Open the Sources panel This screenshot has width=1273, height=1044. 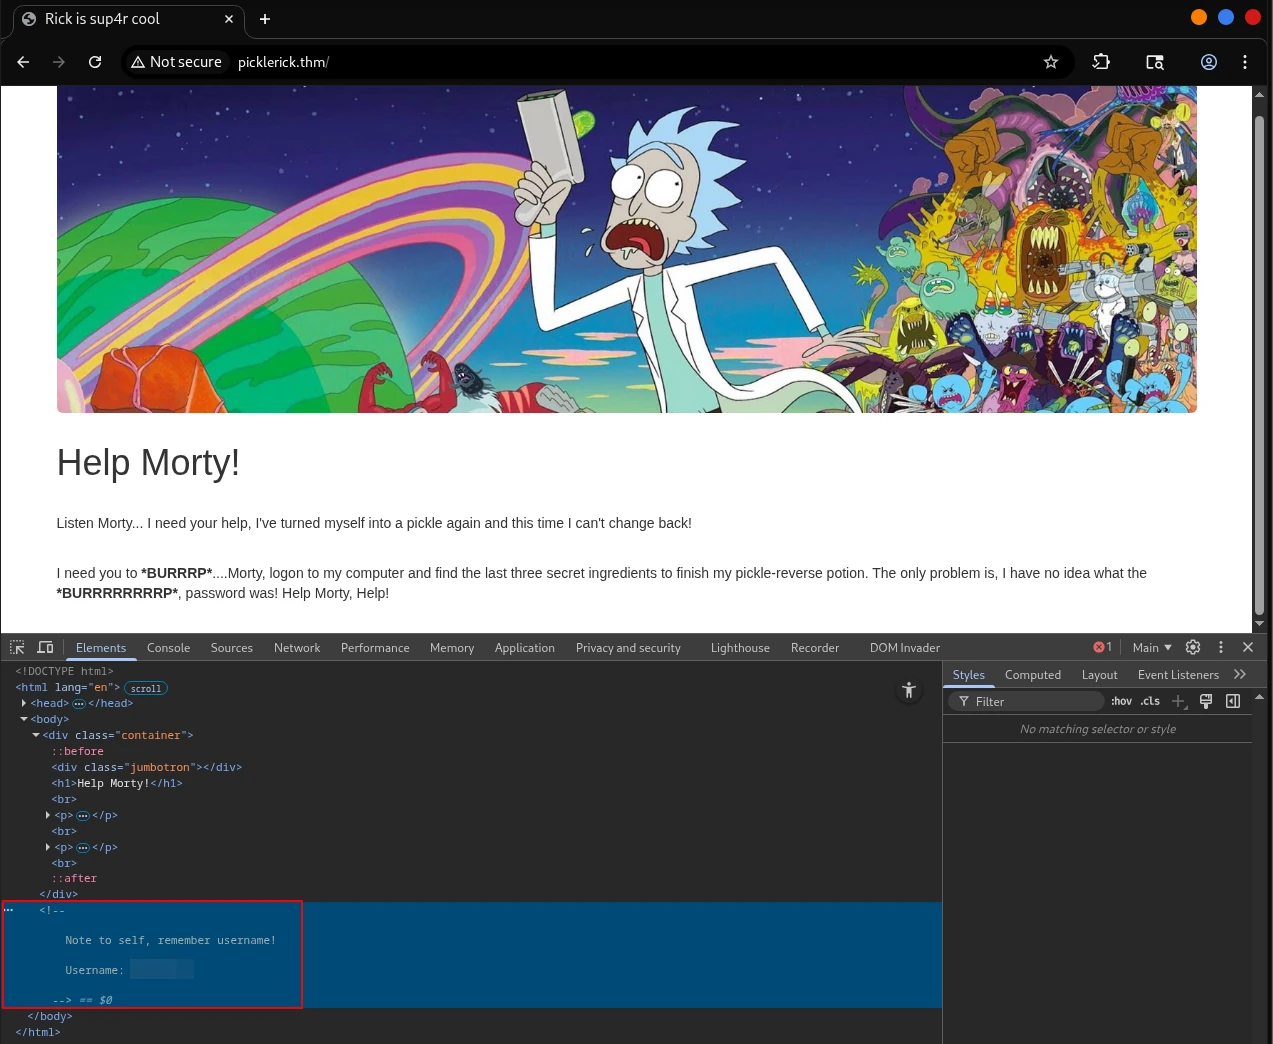tap(232, 648)
